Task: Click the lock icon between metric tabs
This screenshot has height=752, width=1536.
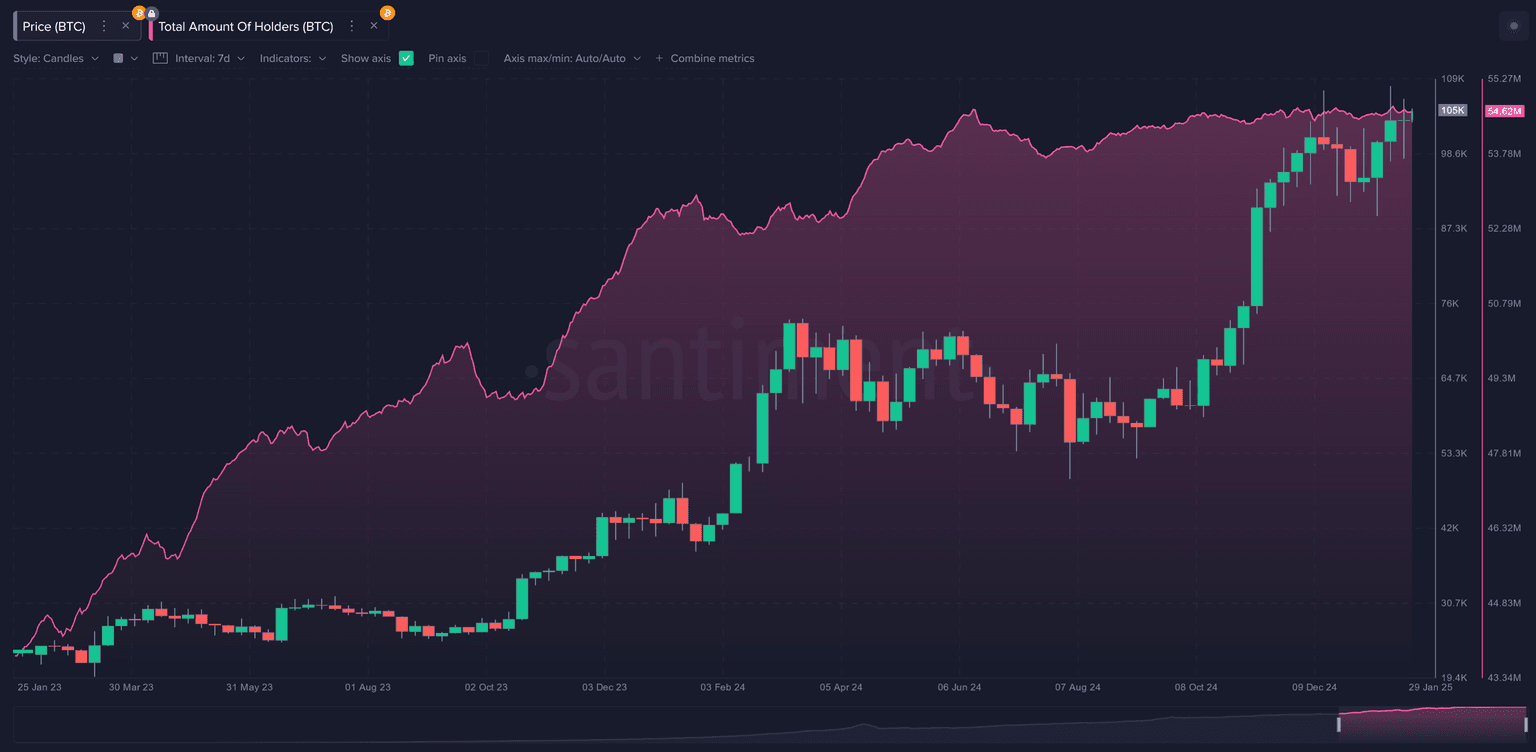Action: [x=152, y=13]
